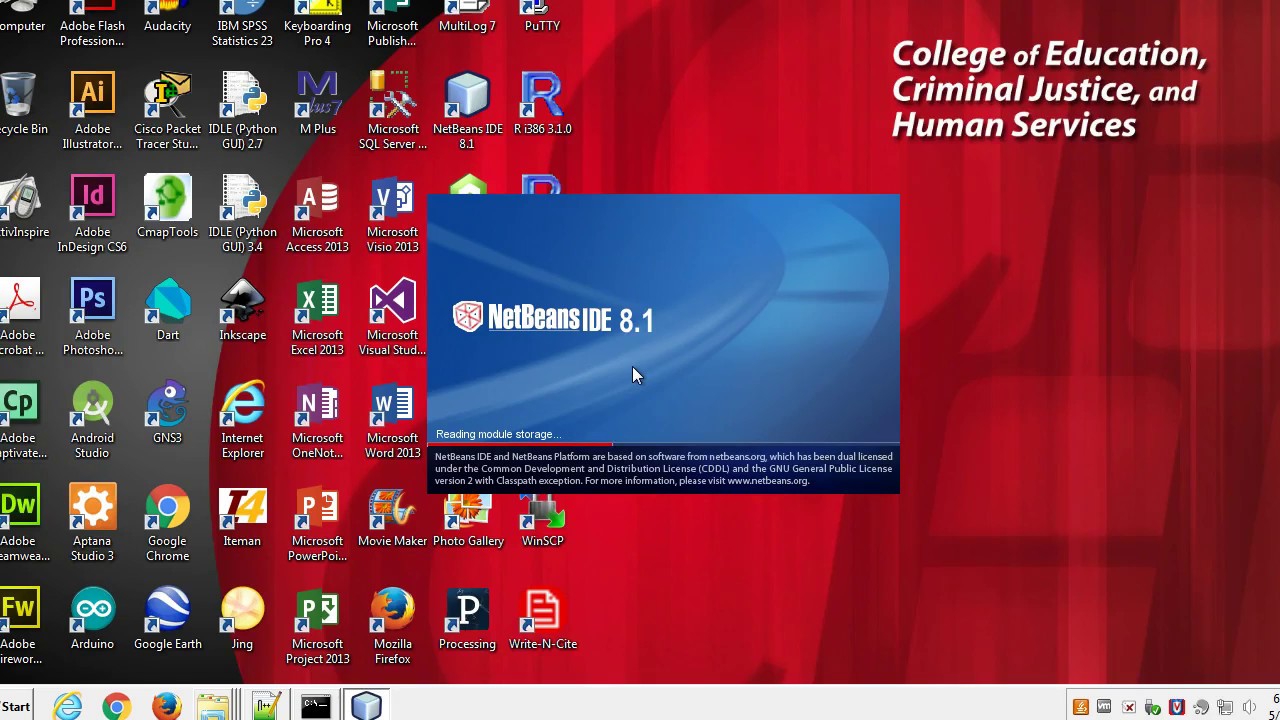Open the Adobe Fireworks desktop icon

[20, 625]
